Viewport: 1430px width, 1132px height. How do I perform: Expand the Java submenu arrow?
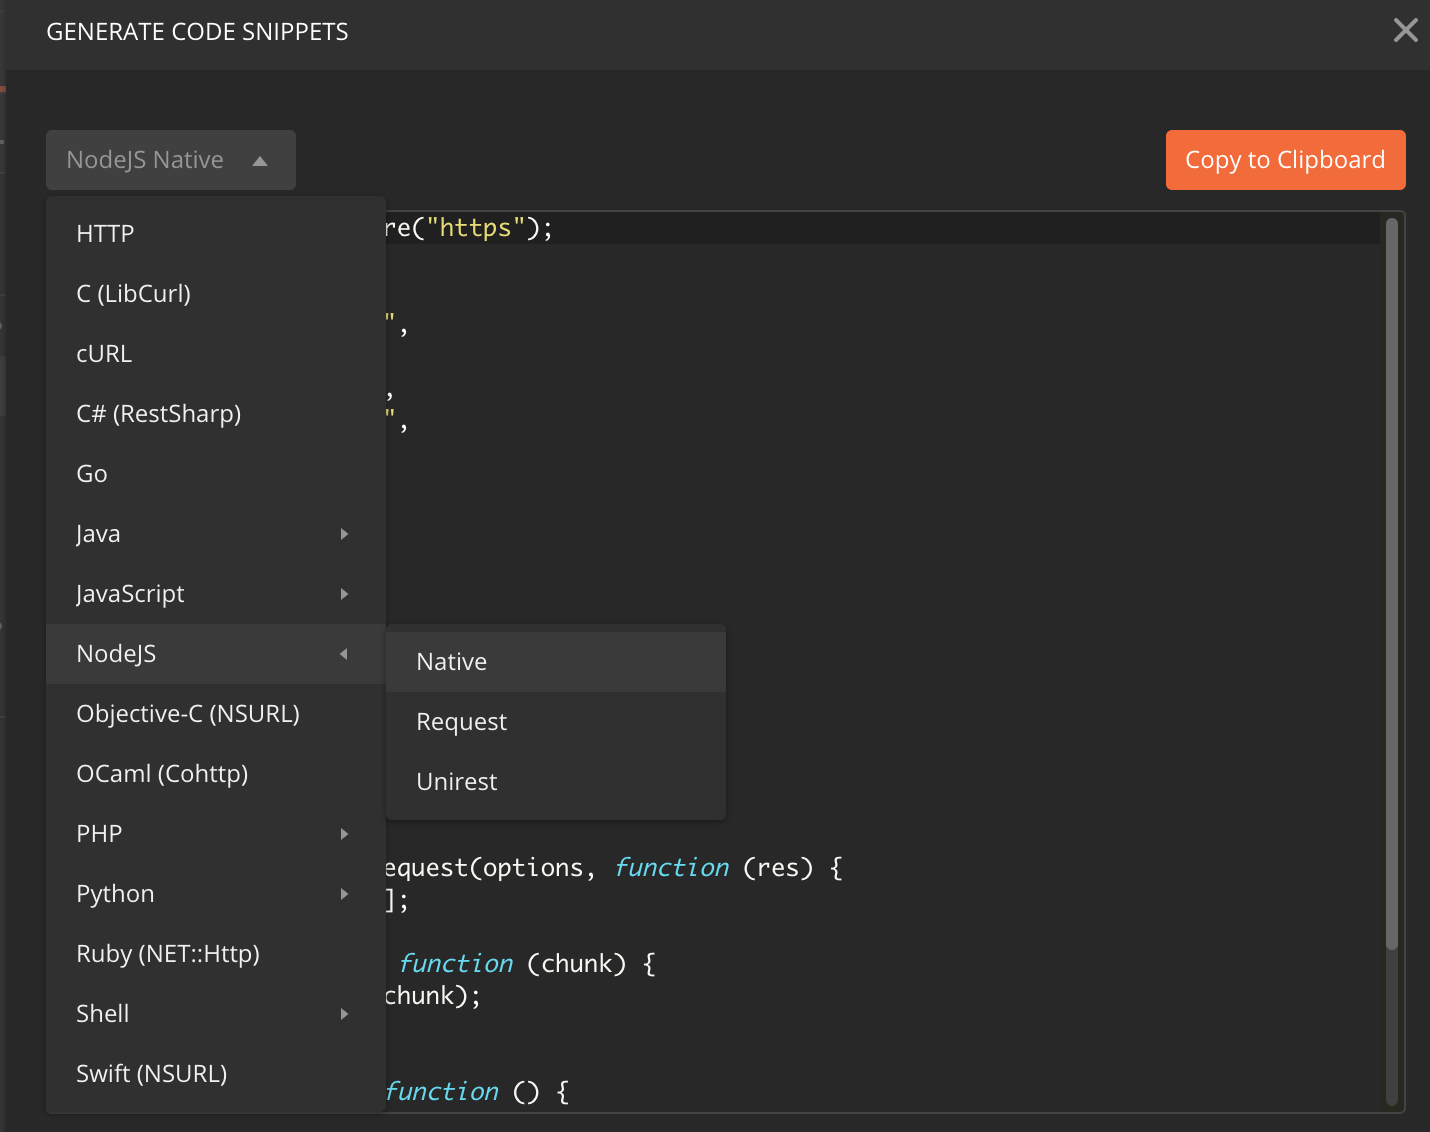(x=344, y=534)
